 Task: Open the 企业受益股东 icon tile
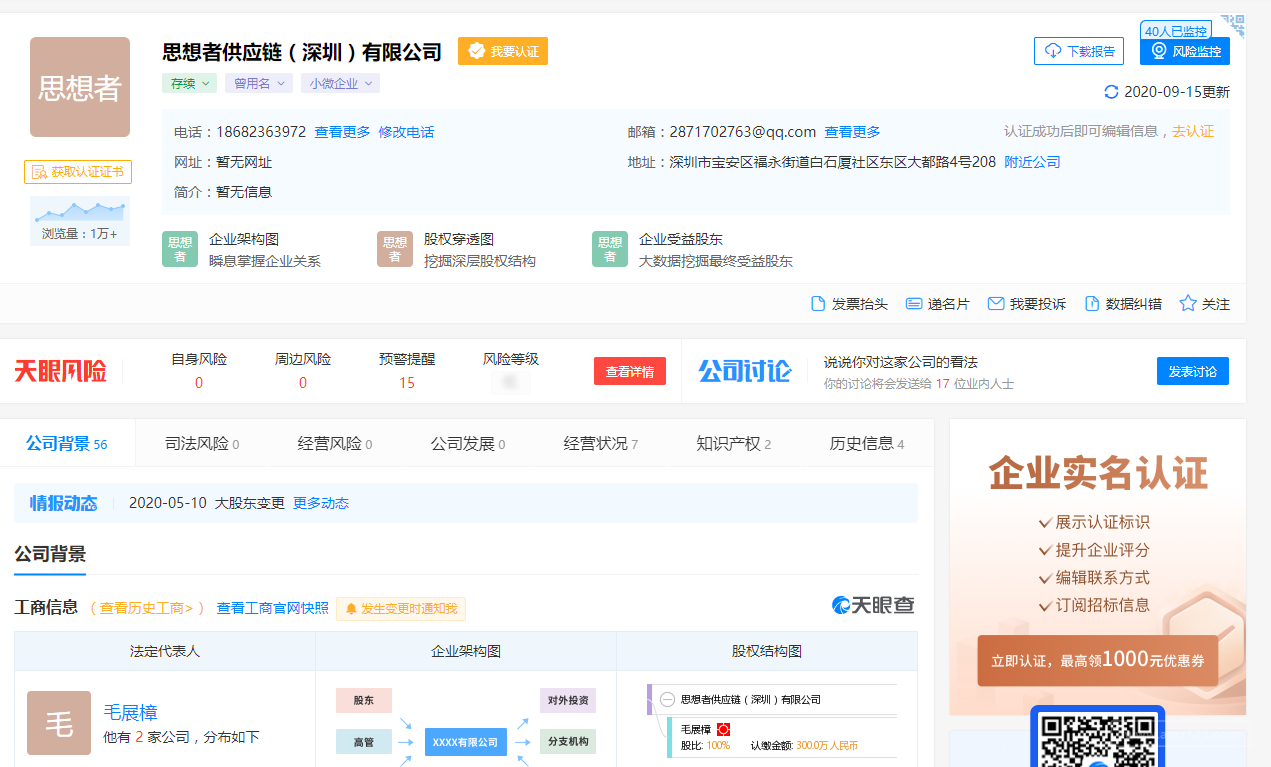(x=610, y=249)
